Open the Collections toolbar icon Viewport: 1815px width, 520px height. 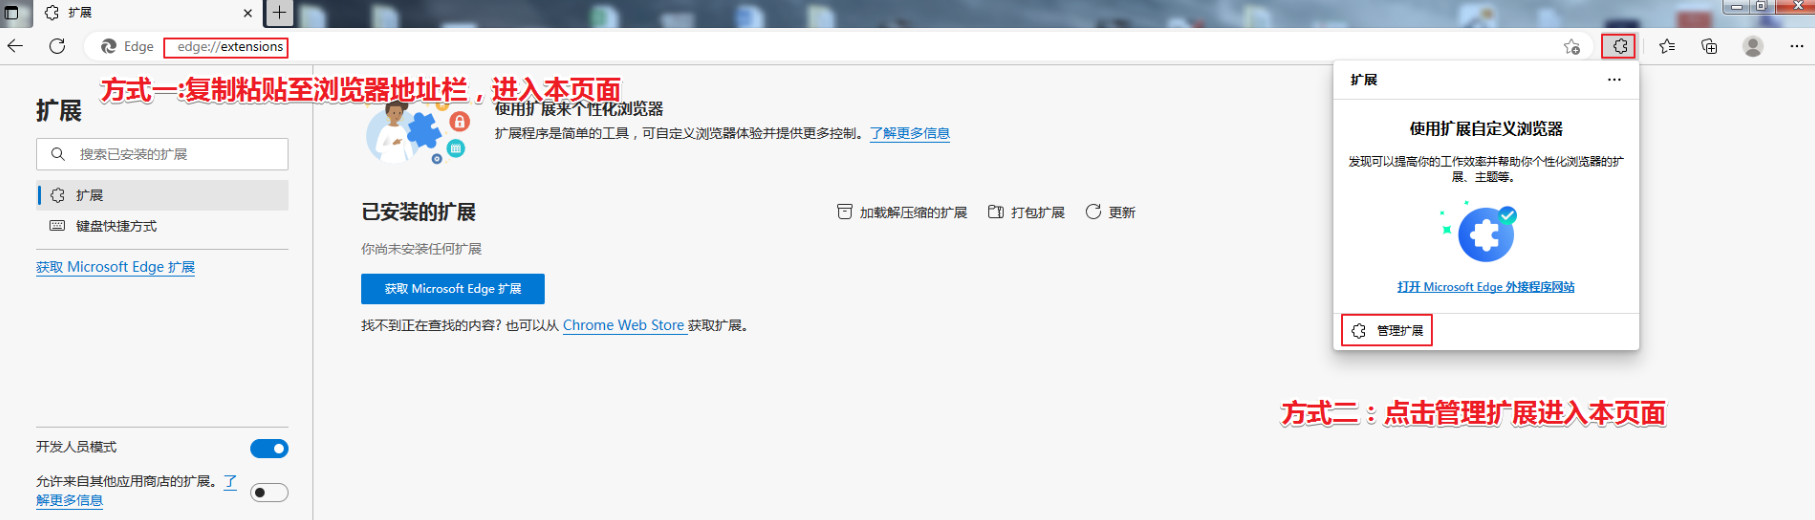click(x=1709, y=46)
